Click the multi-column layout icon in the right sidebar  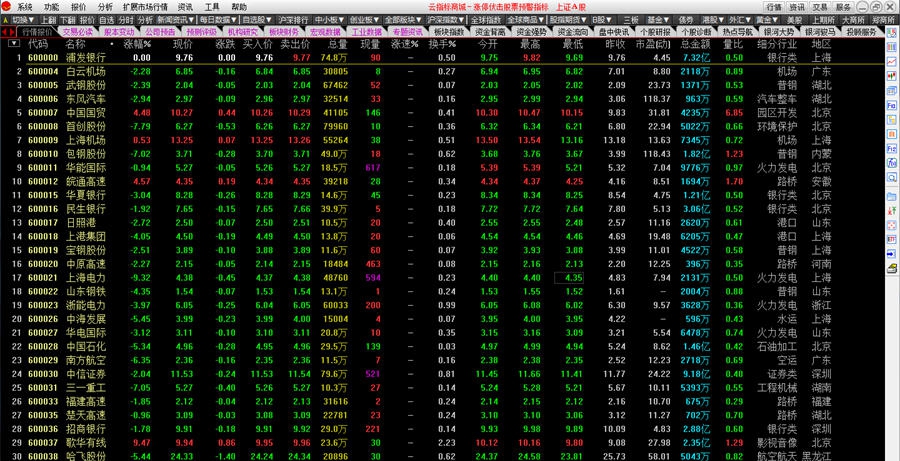point(891,47)
